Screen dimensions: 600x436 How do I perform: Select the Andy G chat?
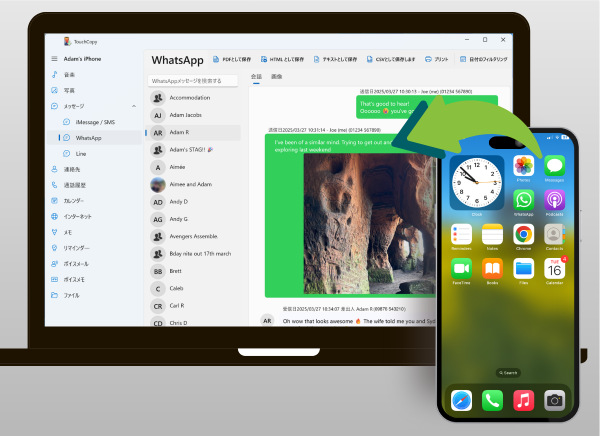[x=193, y=219]
